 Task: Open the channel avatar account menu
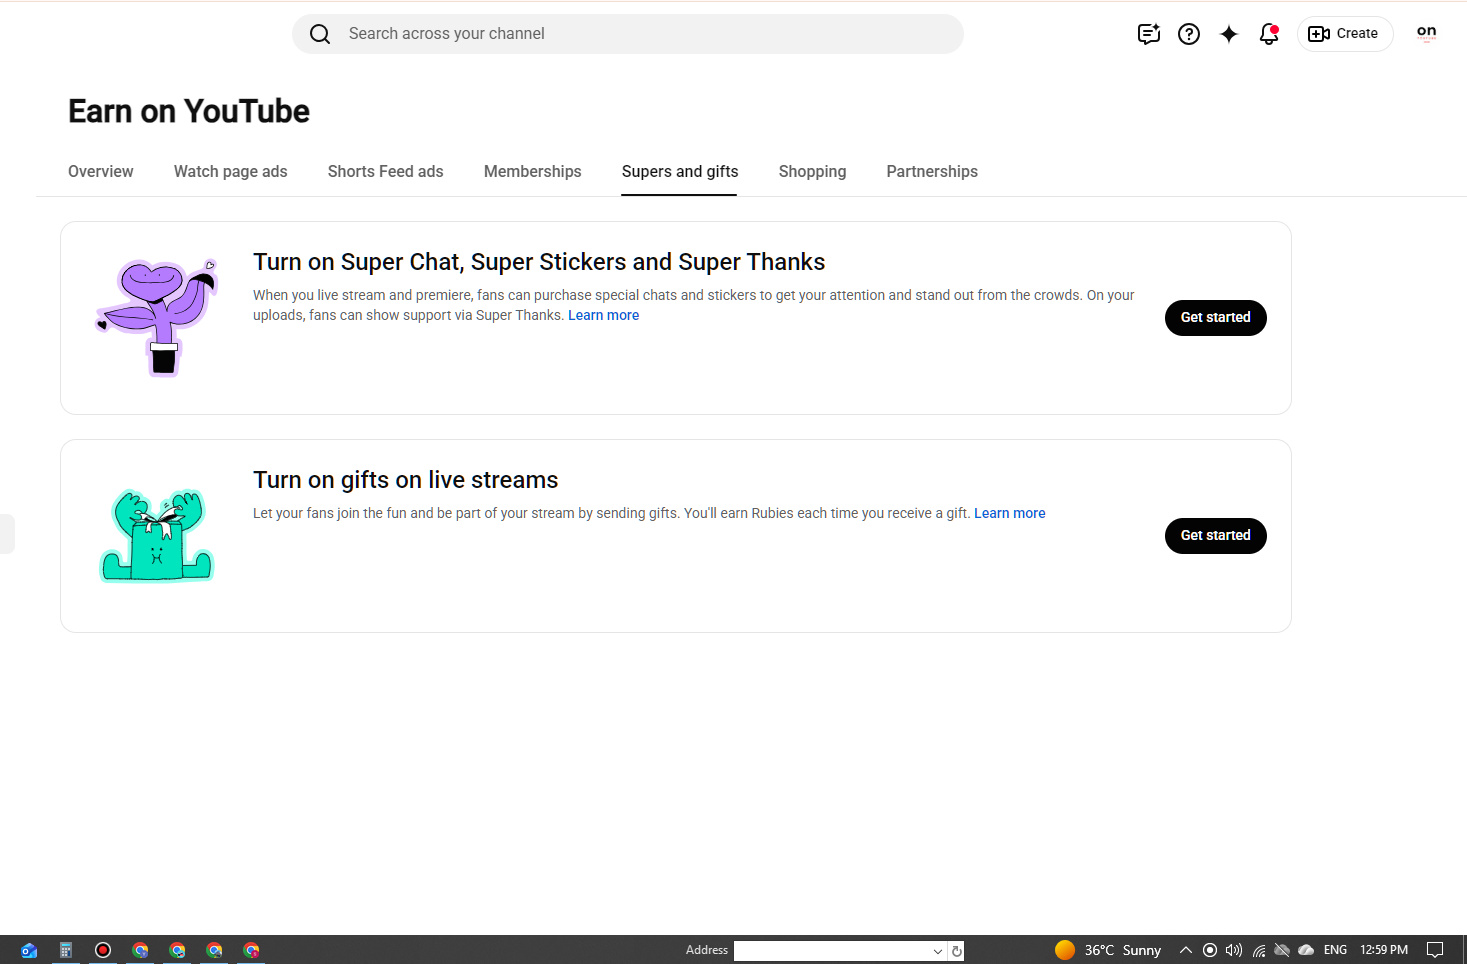pos(1427,33)
